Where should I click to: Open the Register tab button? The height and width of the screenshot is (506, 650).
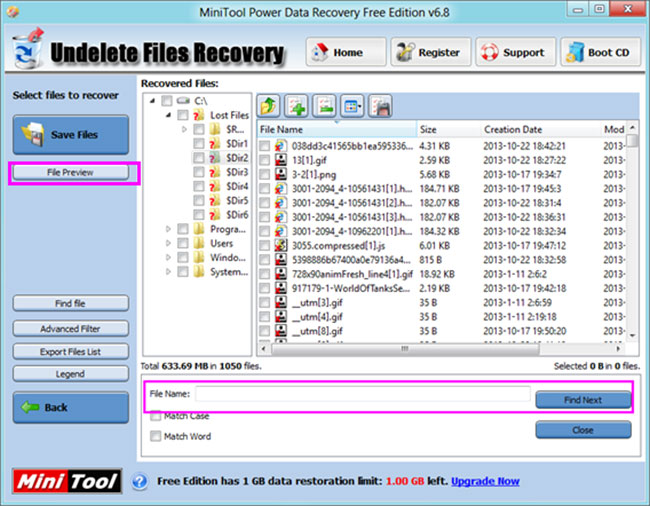tap(431, 52)
